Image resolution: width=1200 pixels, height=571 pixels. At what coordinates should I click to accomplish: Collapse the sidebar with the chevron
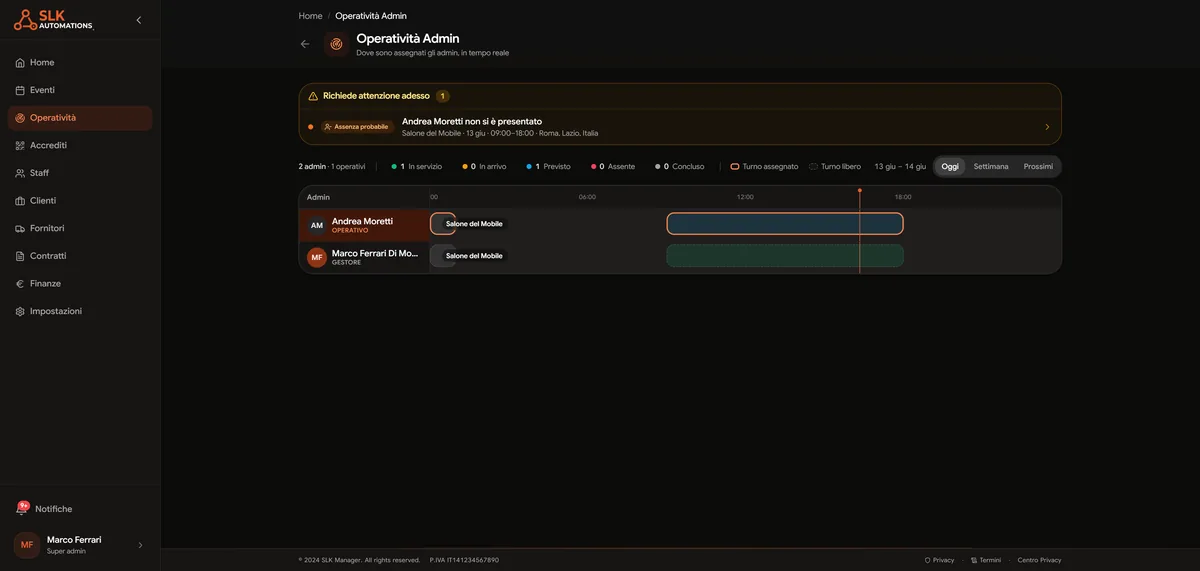(x=139, y=20)
